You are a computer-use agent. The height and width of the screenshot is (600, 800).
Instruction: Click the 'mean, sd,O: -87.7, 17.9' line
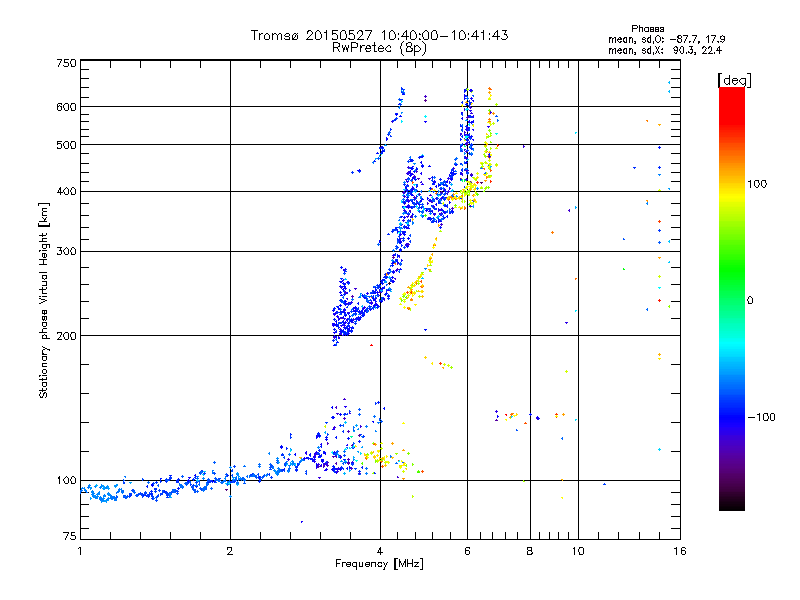tap(666, 39)
